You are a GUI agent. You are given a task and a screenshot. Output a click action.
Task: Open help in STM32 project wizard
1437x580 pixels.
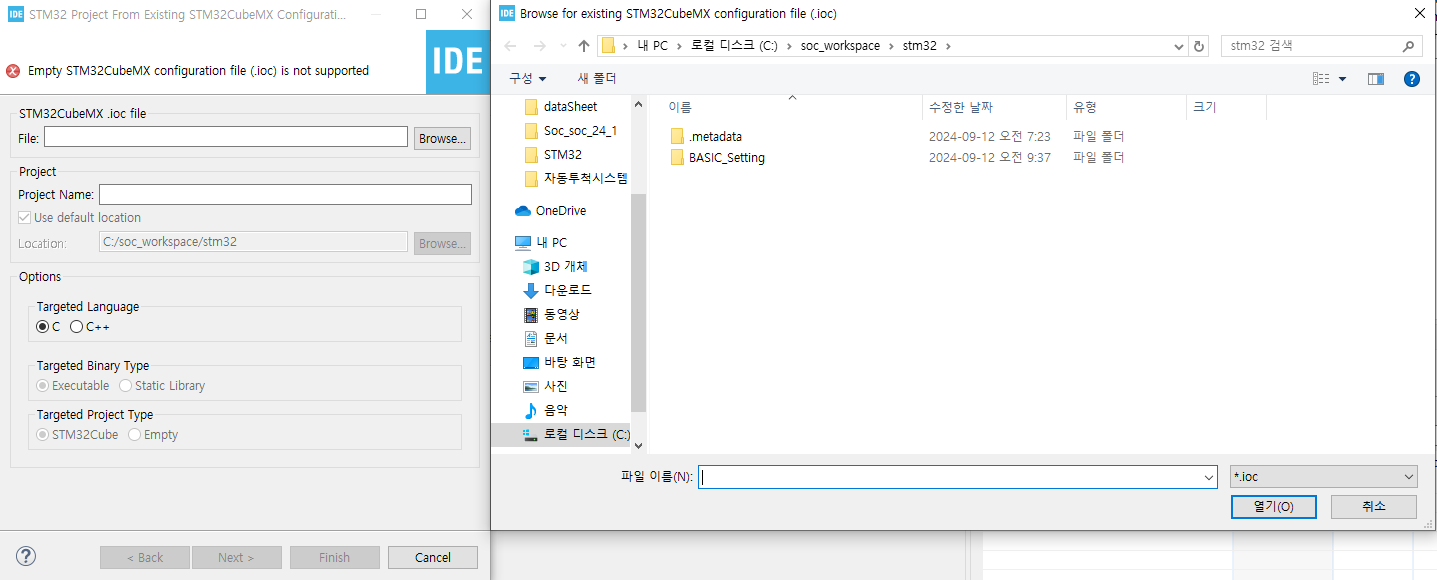point(26,557)
